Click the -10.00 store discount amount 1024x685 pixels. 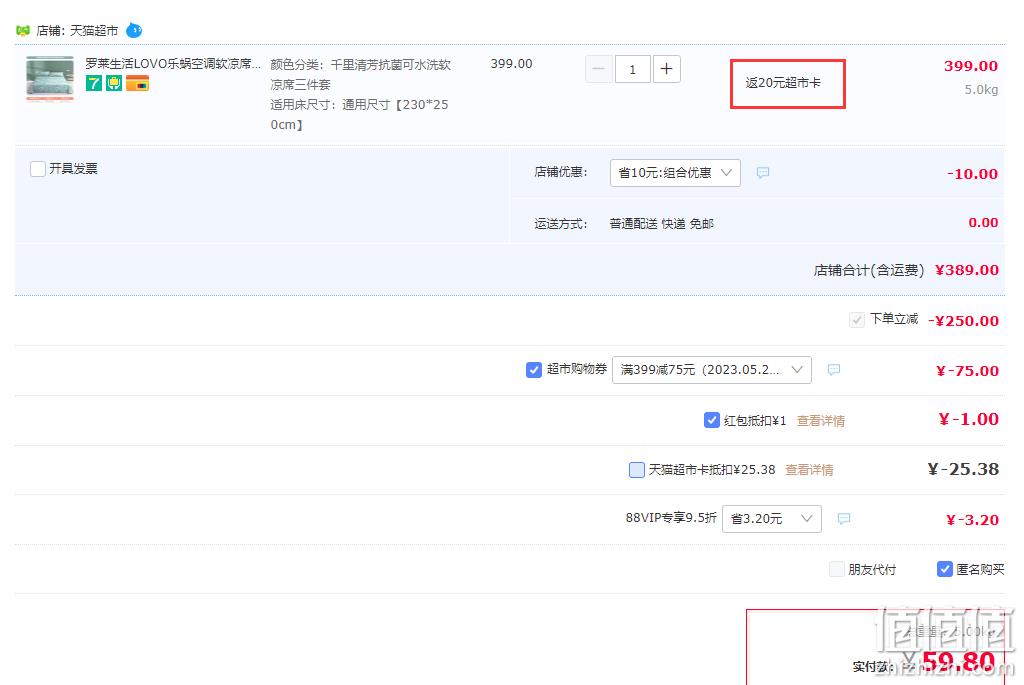972,174
